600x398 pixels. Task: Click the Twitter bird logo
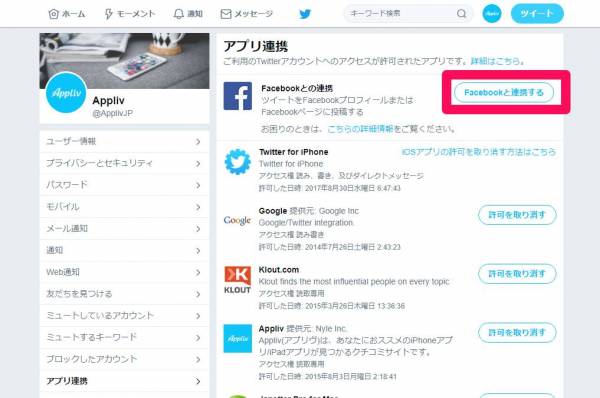point(305,14)
